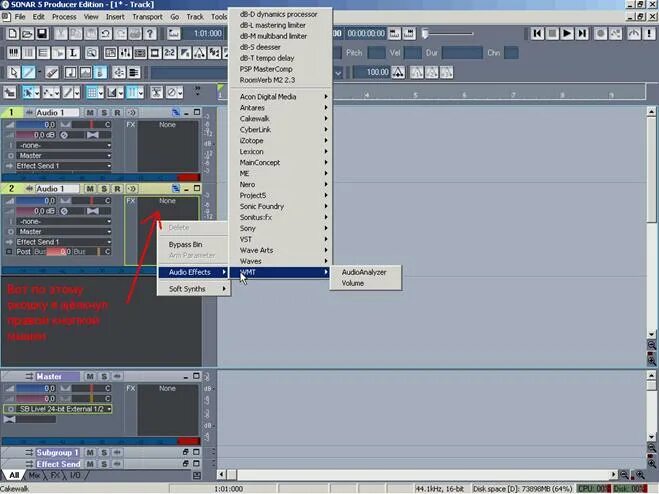The width and height of the screenshot is (659, 494).
Task: Click track 2 bus send level slider
Action: [x=59, y=252]
